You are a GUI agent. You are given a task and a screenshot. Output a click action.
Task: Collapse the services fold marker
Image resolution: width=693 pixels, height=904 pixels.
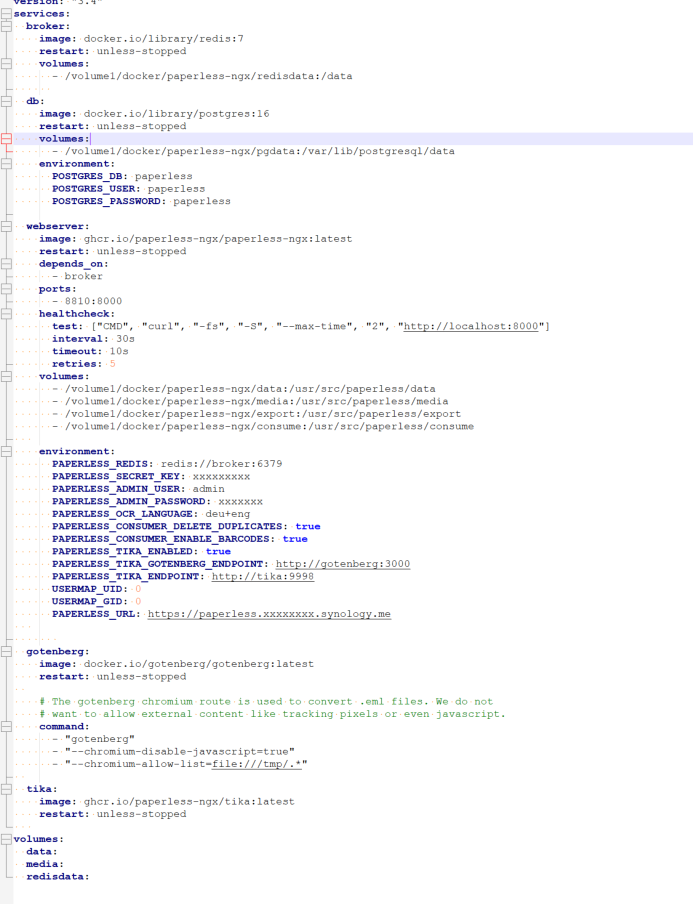tap(6, 13)
